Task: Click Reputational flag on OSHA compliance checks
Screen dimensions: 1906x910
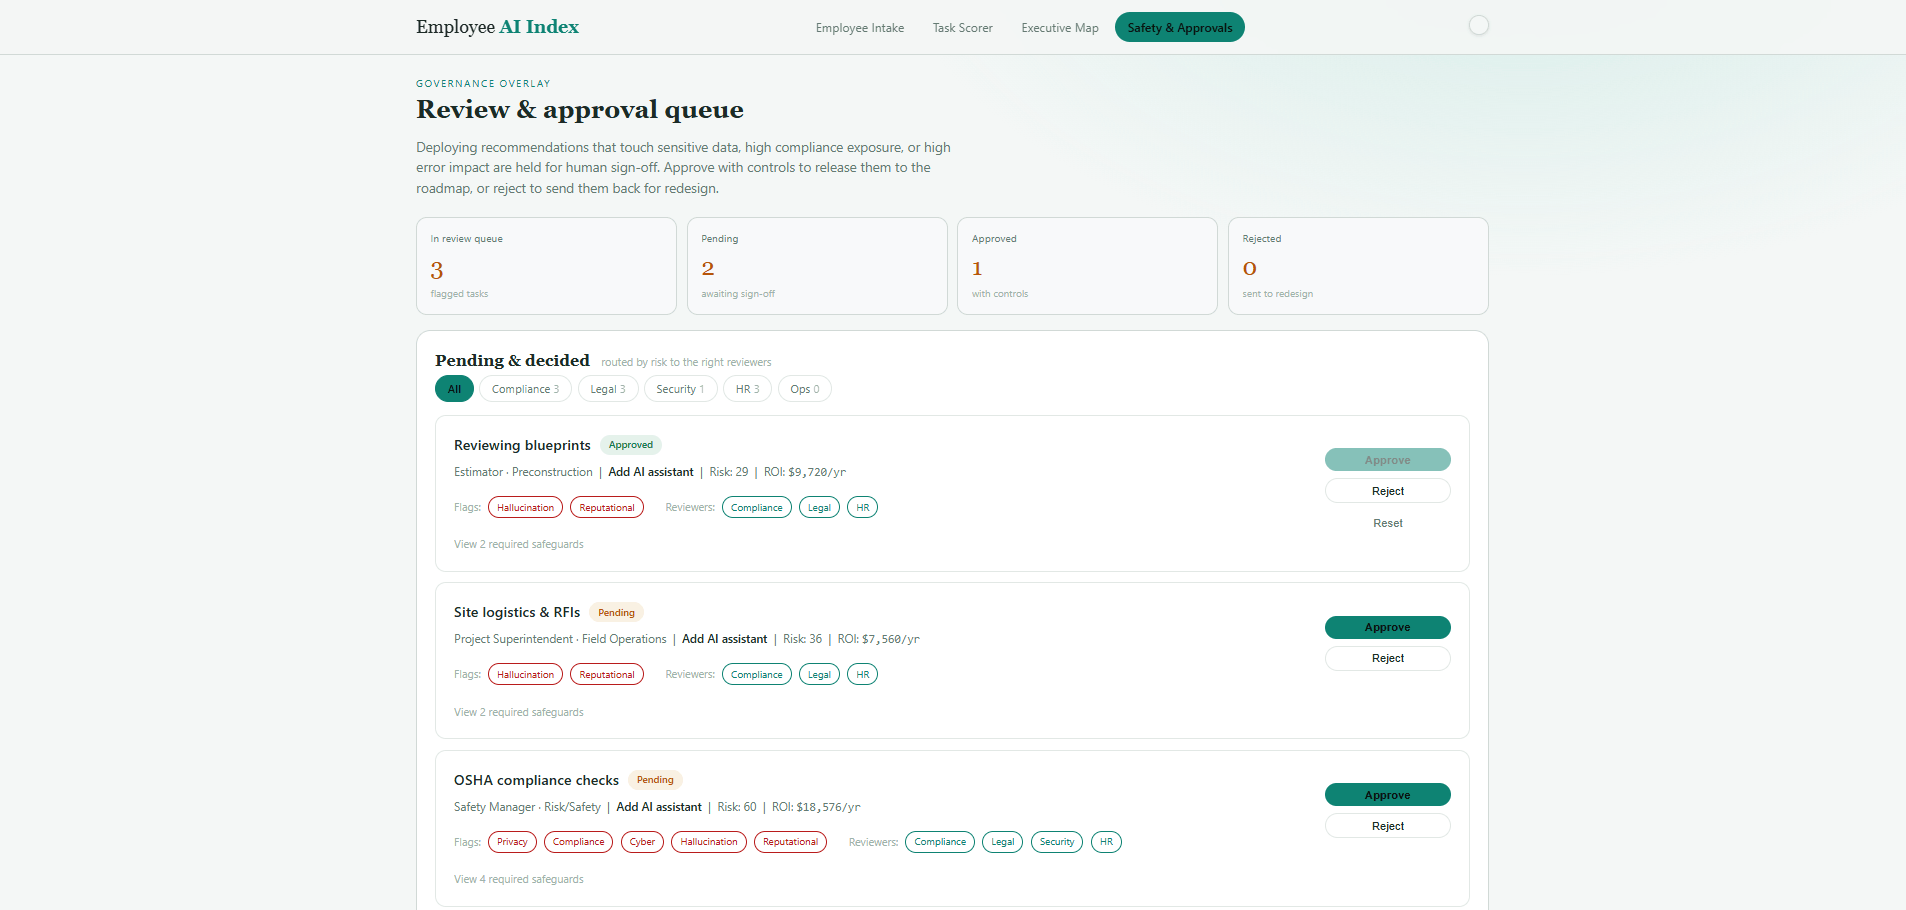Action: 790,842
